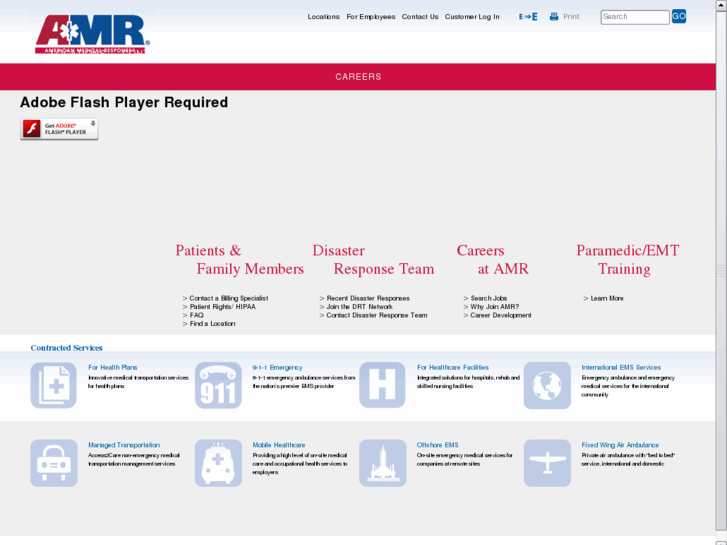Image resolution: width=727 pixels, height=545 pixels.
Task: Click the For Health Plans title link
Action: [113, 367]
